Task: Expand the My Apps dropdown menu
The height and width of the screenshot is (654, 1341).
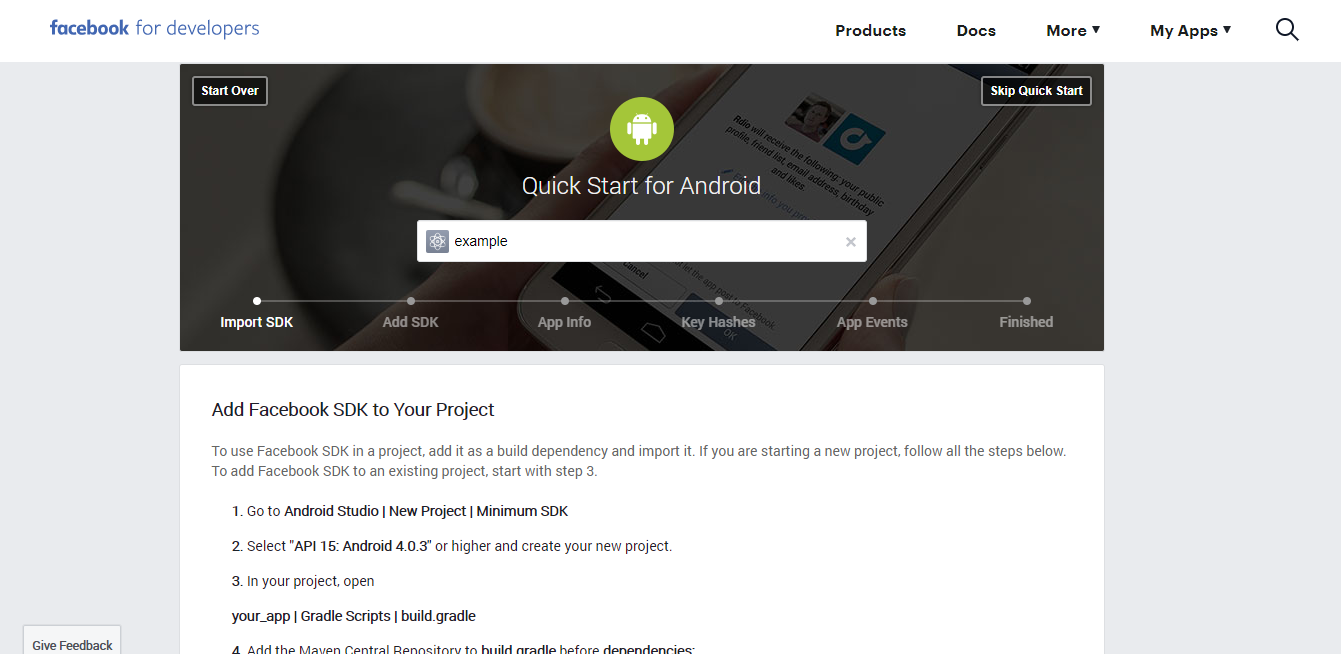Action: point(1190,30)
